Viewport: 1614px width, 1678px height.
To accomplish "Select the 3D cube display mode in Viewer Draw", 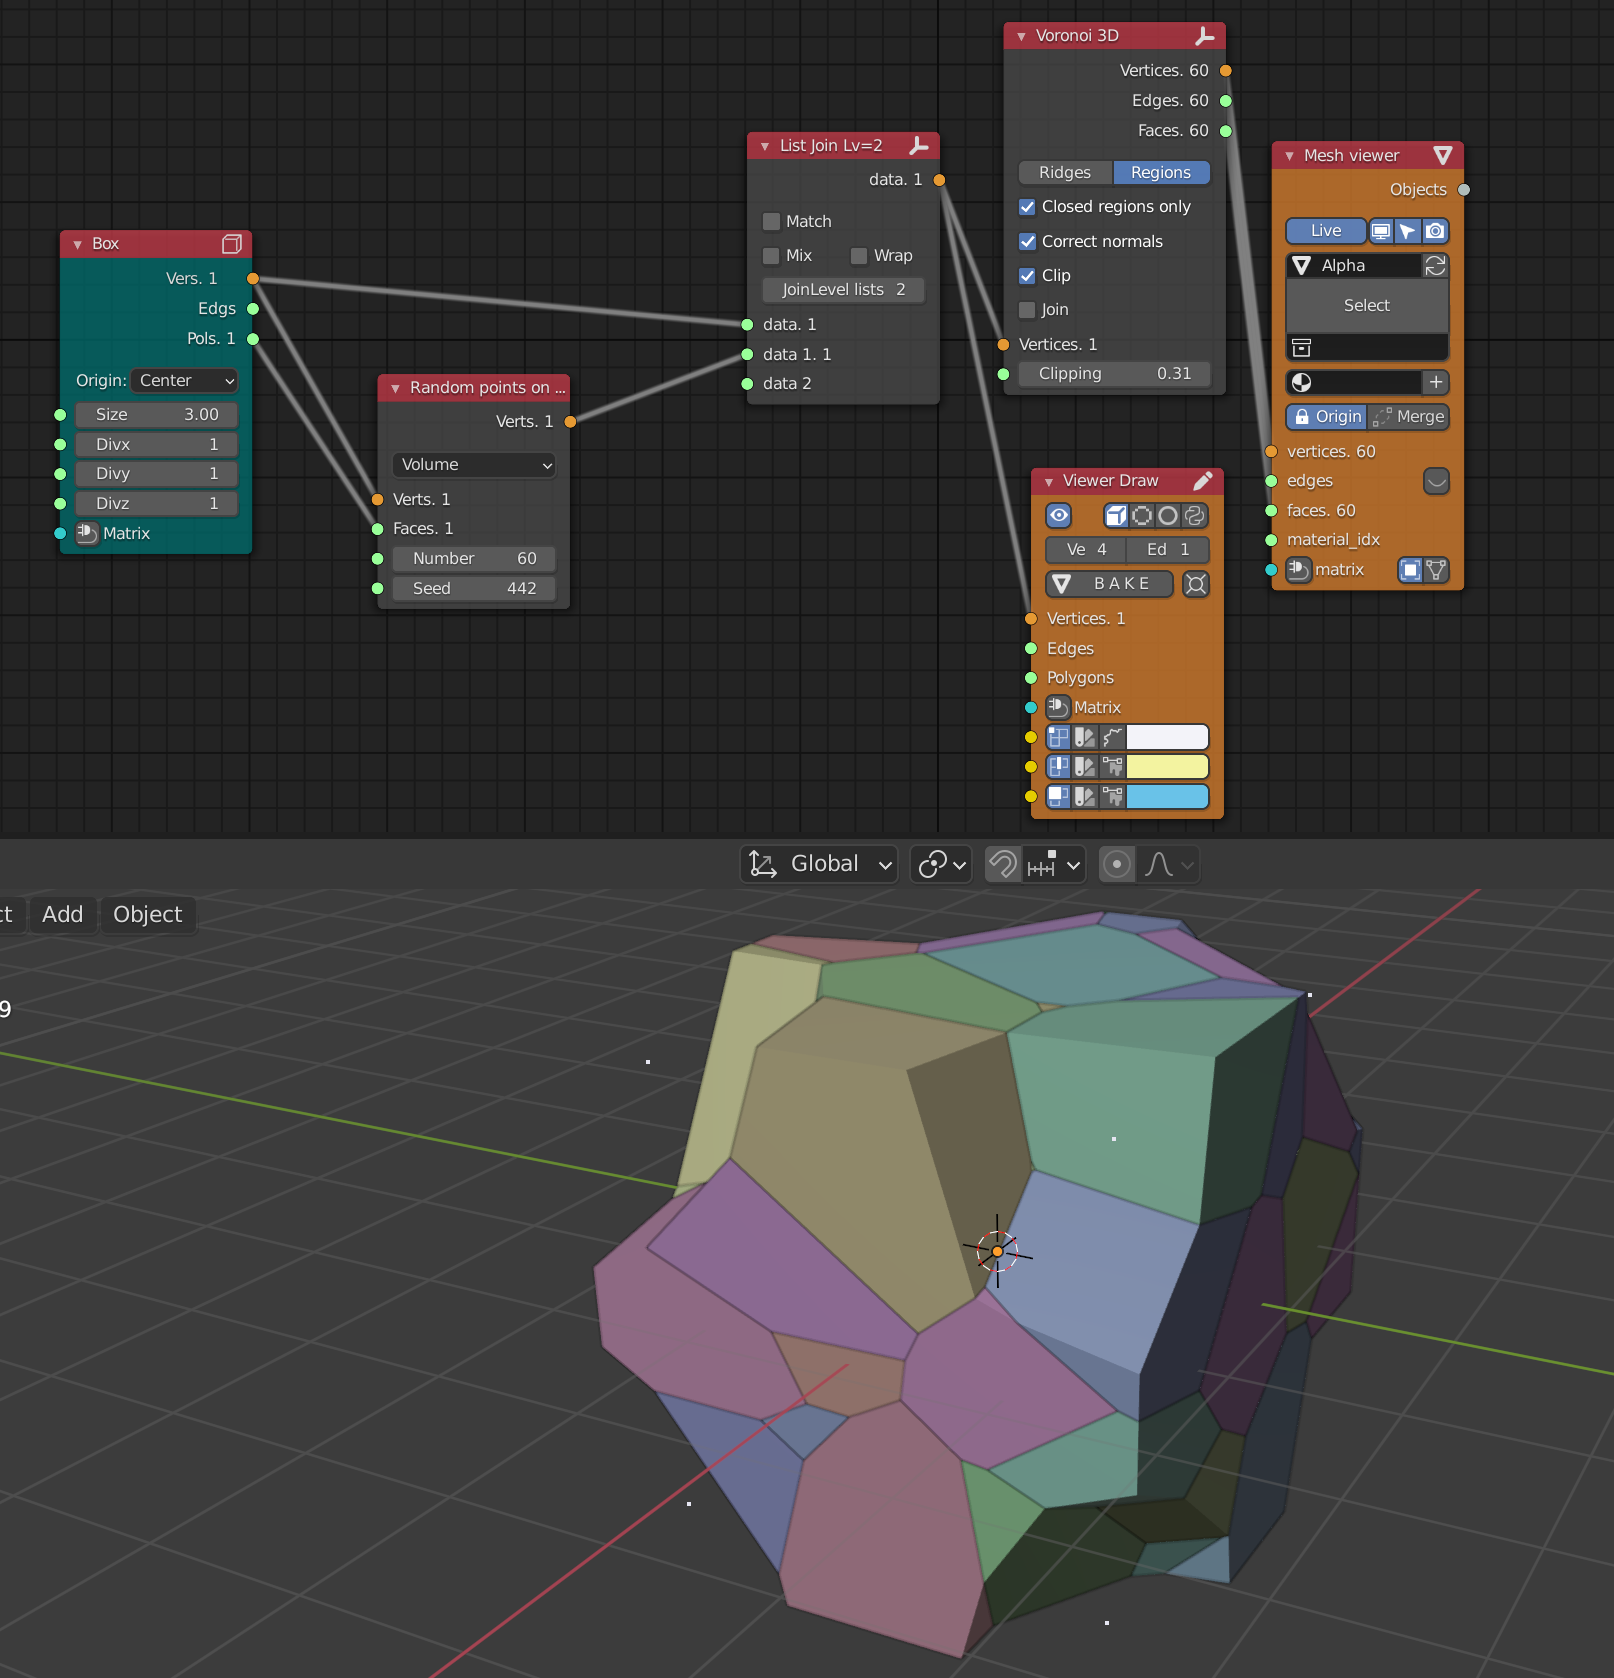I will click(x=1117, y=516).
